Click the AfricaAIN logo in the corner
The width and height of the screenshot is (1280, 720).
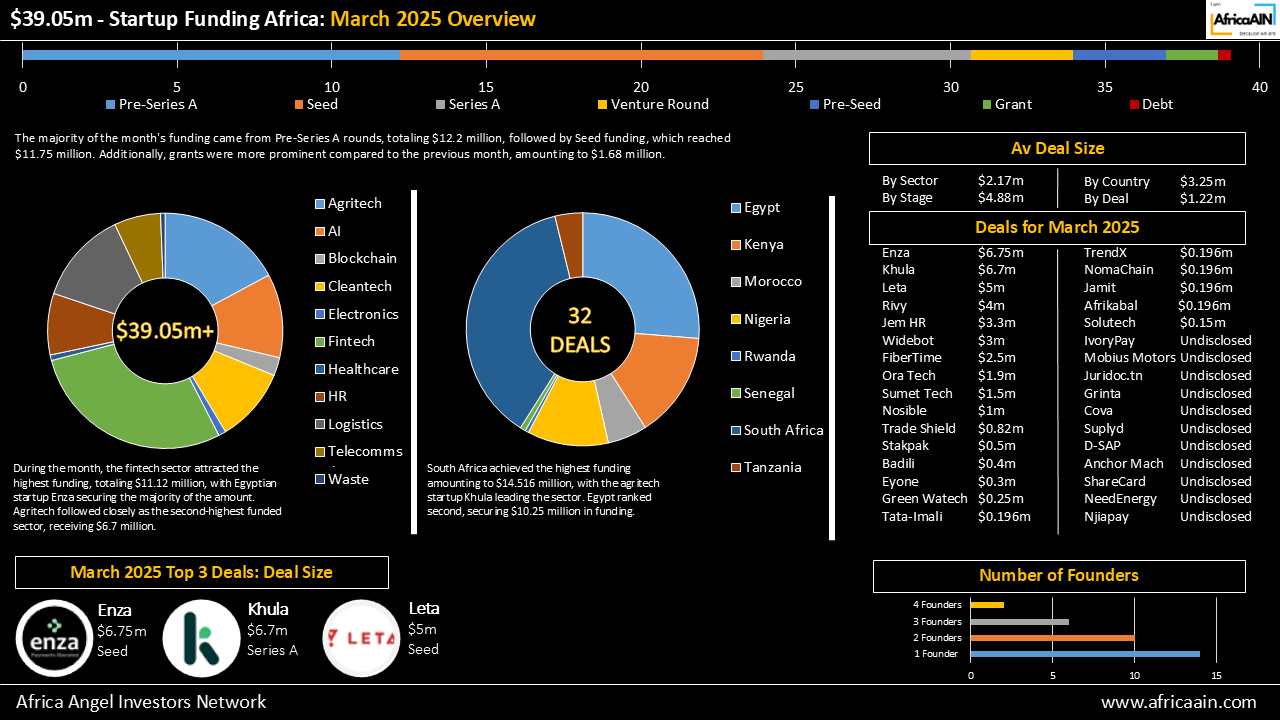[x=1242, y=19]
